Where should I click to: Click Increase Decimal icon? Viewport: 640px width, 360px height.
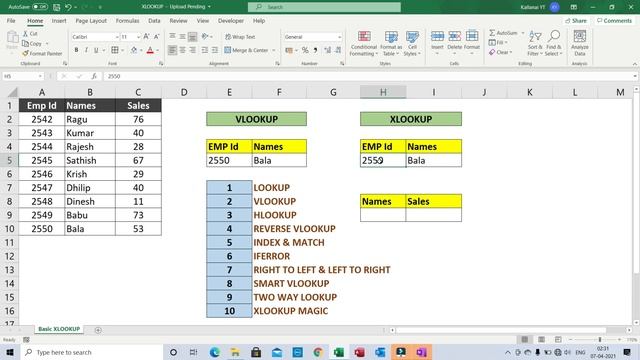tap(327, 50)
